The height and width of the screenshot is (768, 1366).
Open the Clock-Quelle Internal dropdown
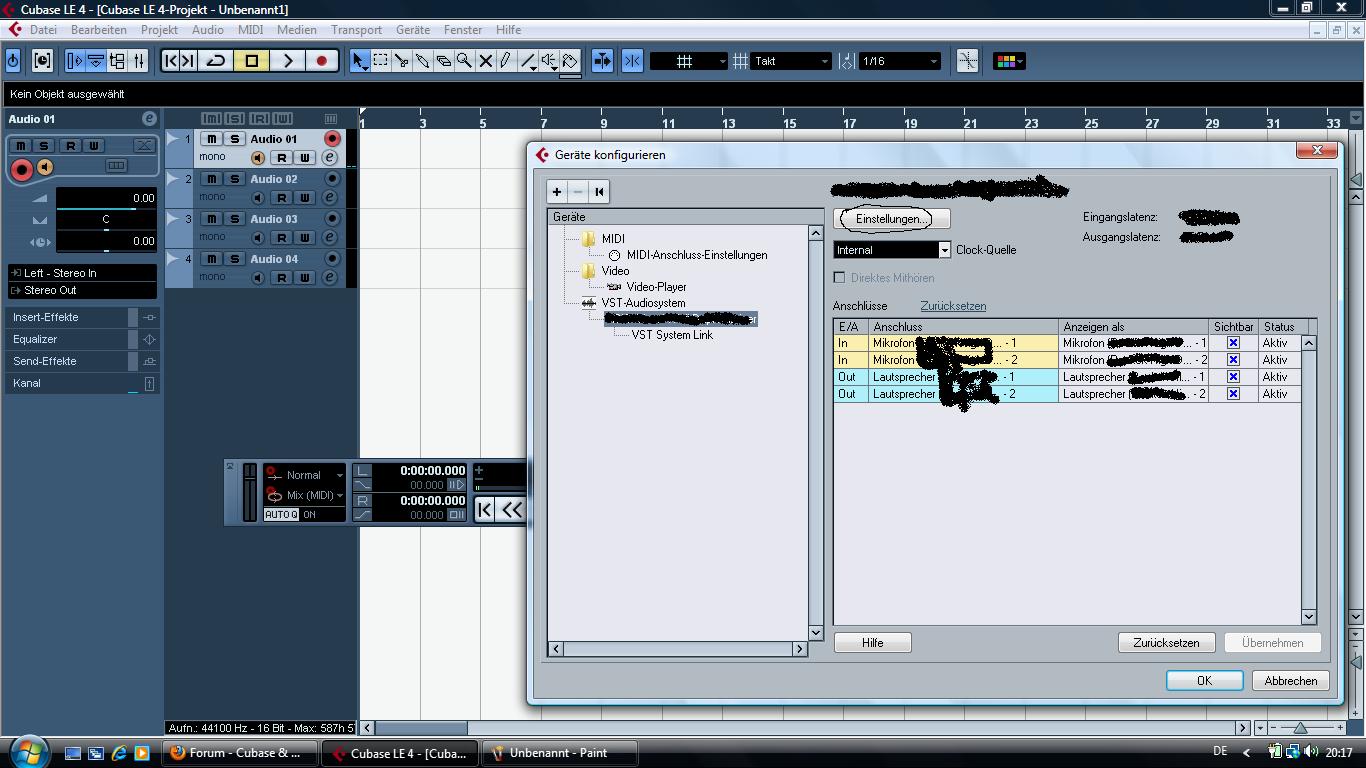tap(892, 250)
